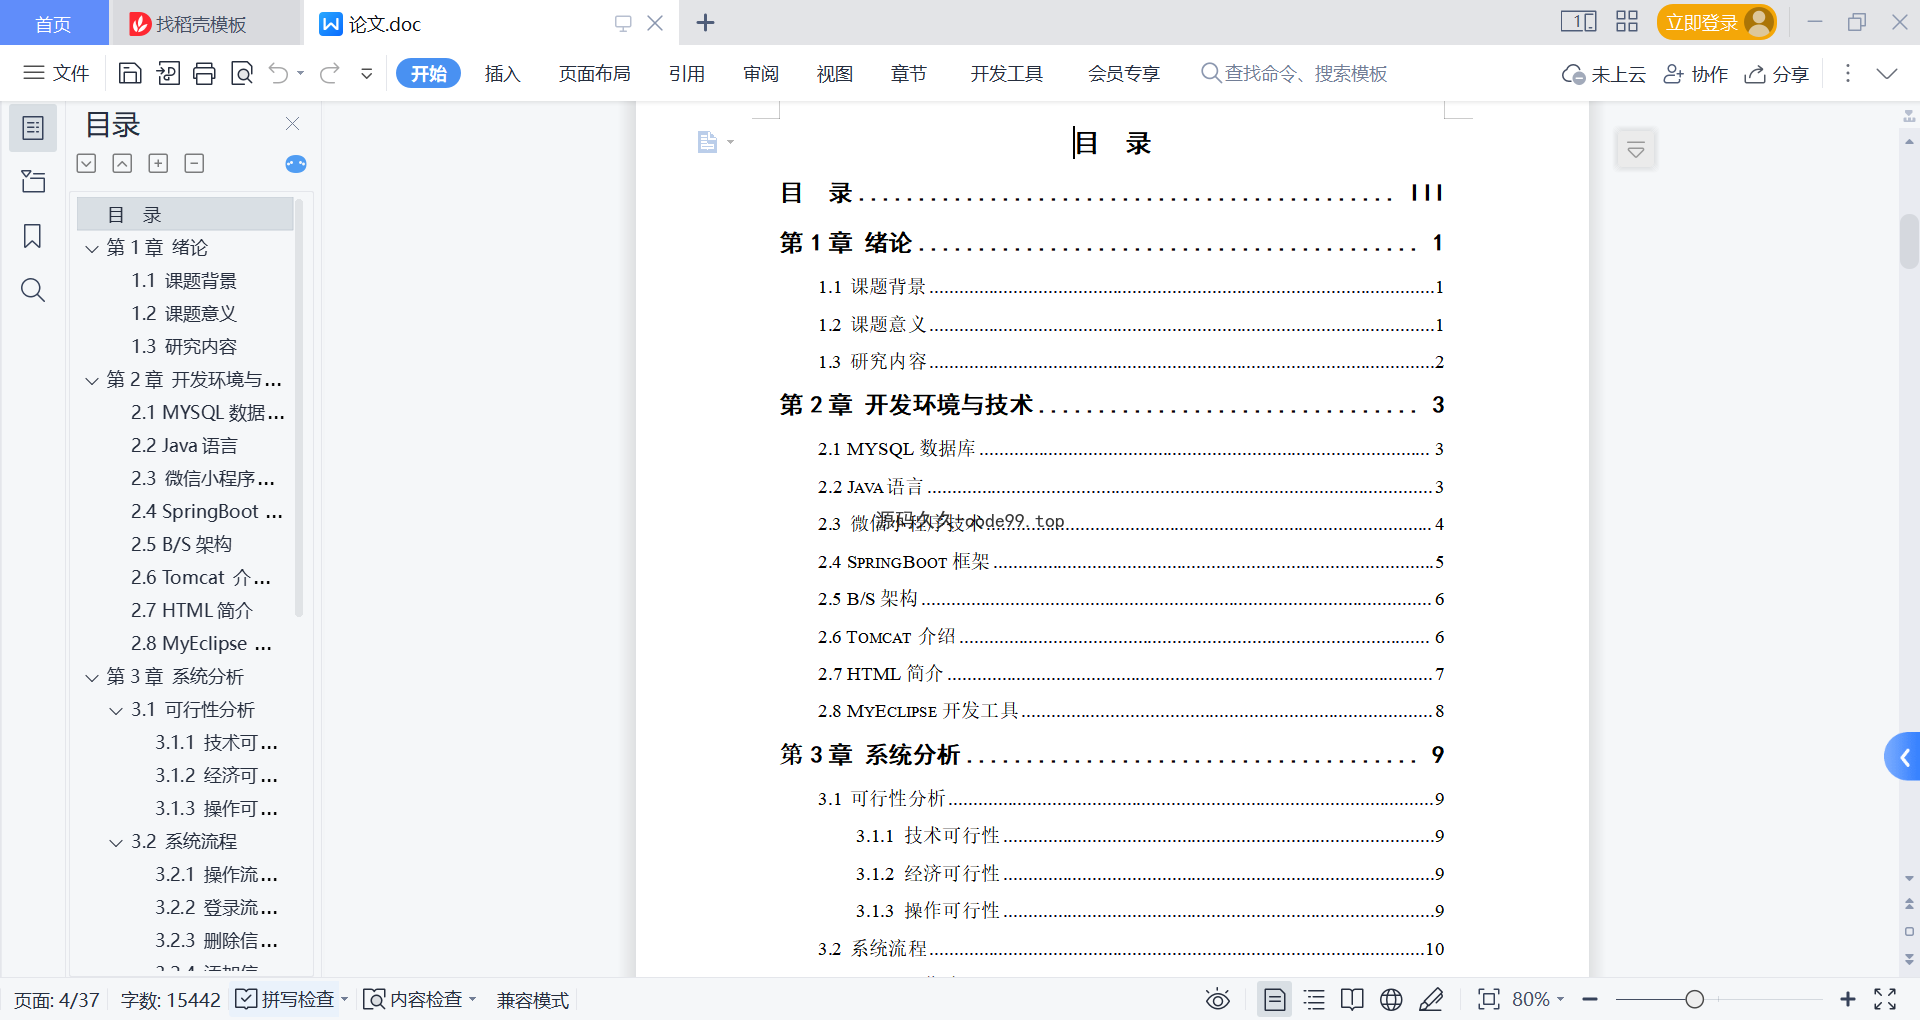Click 未上云 cloud status button
Image resolution: width=1920 pixels, height=1020 pixels.
[x=1603, y=74]
